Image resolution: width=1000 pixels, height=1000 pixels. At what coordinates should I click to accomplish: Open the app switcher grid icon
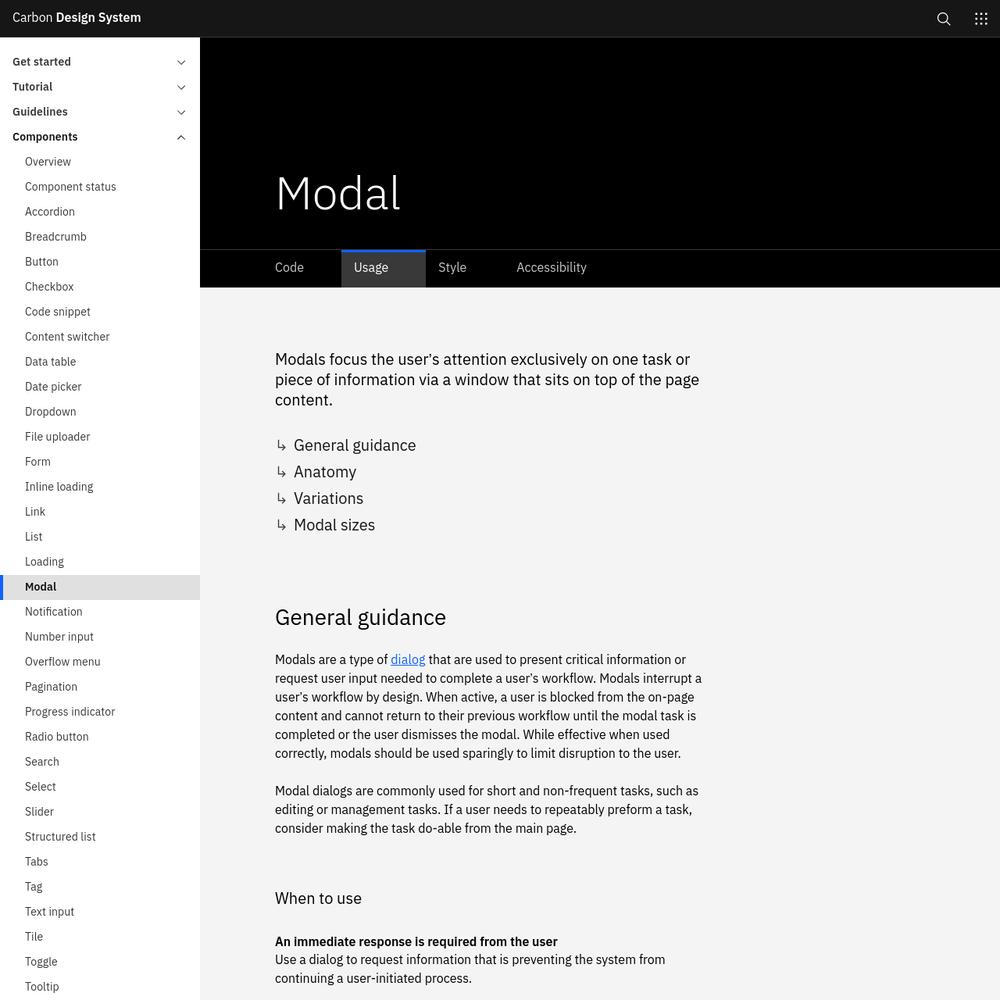pos(981,18)
